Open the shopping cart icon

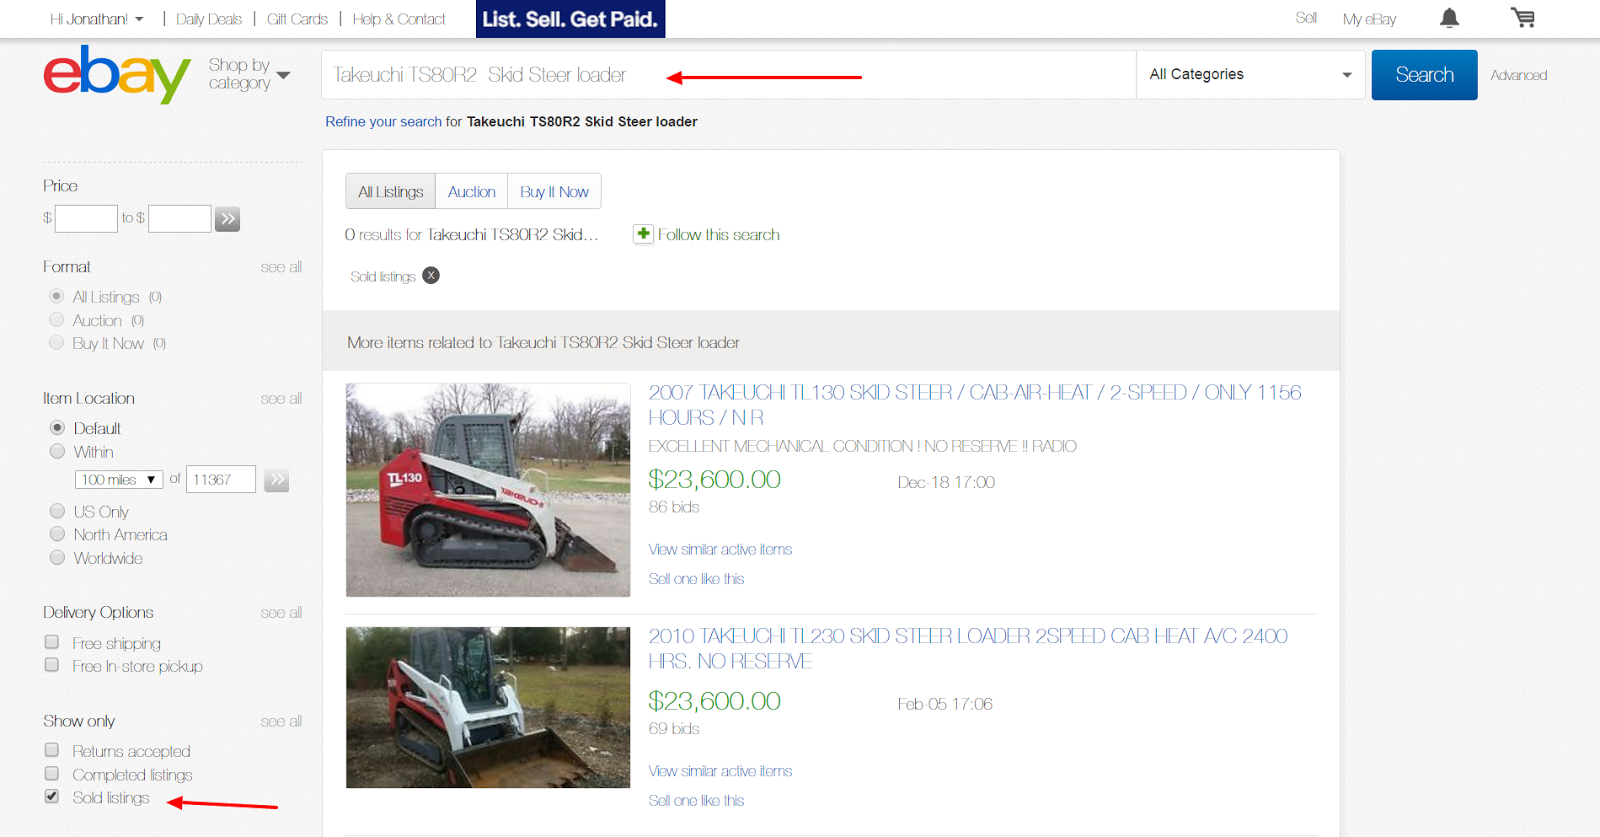[x=1523, y=18]
